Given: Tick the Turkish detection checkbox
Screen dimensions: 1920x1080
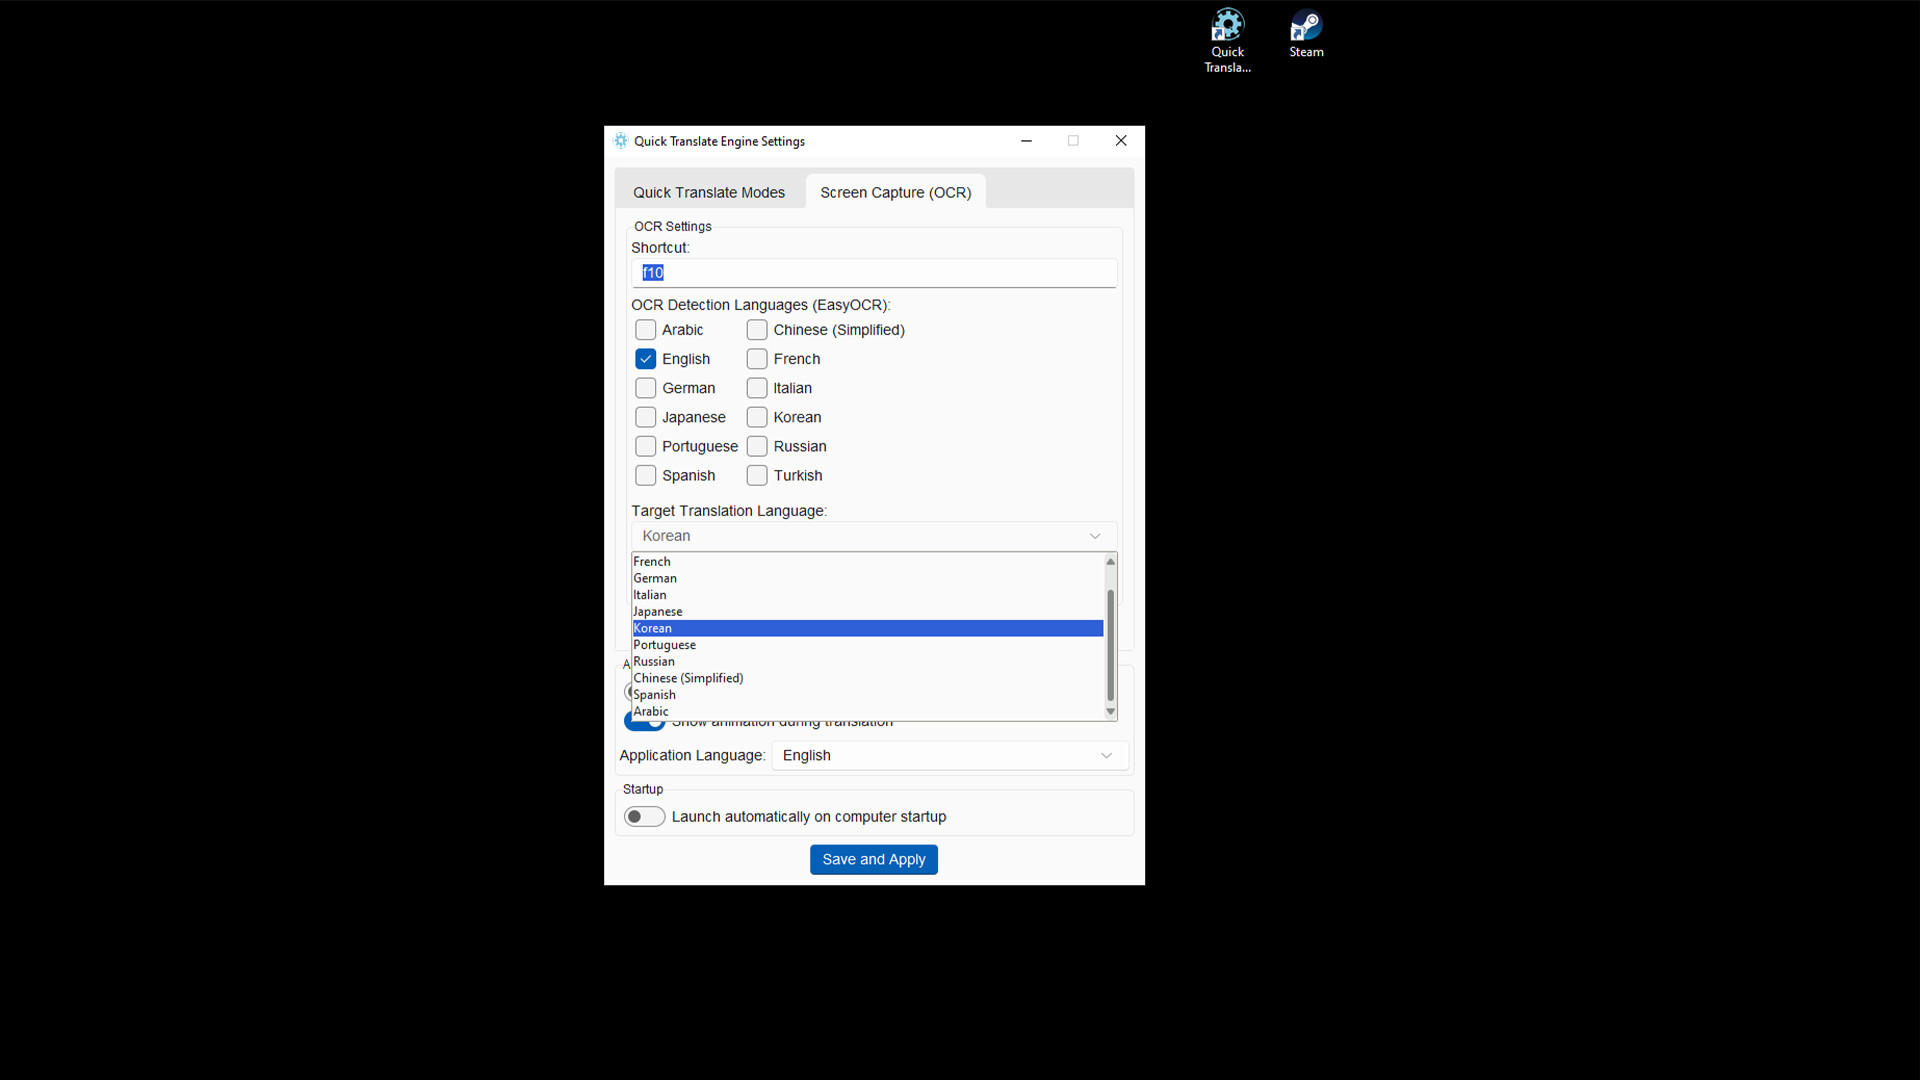Looking at the screenshot, I should [757, 476].
